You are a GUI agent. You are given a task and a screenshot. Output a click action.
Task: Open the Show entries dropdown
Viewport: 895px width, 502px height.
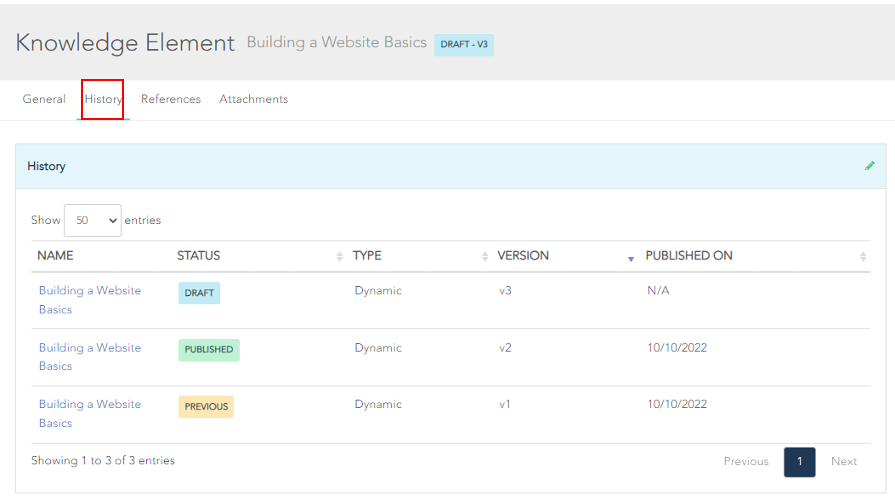pyautogui.click(x=92, y=220)
